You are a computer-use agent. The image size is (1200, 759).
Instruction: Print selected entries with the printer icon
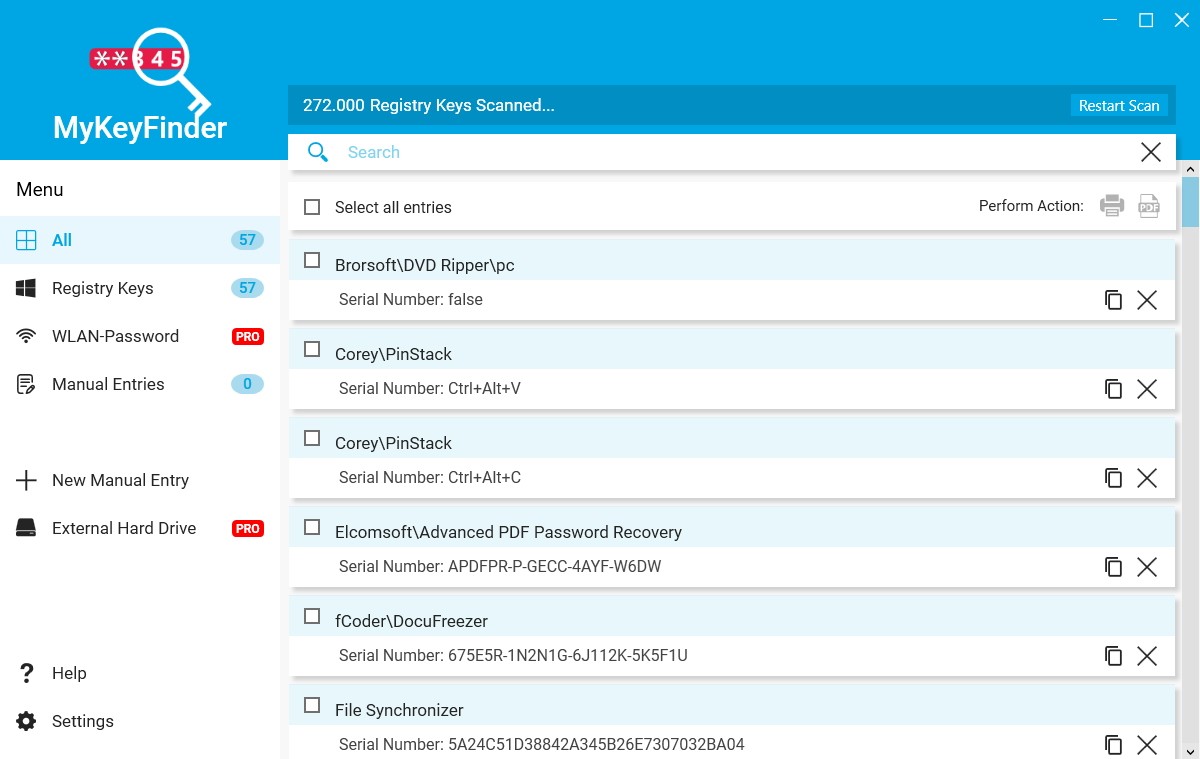pos(1112,206)
